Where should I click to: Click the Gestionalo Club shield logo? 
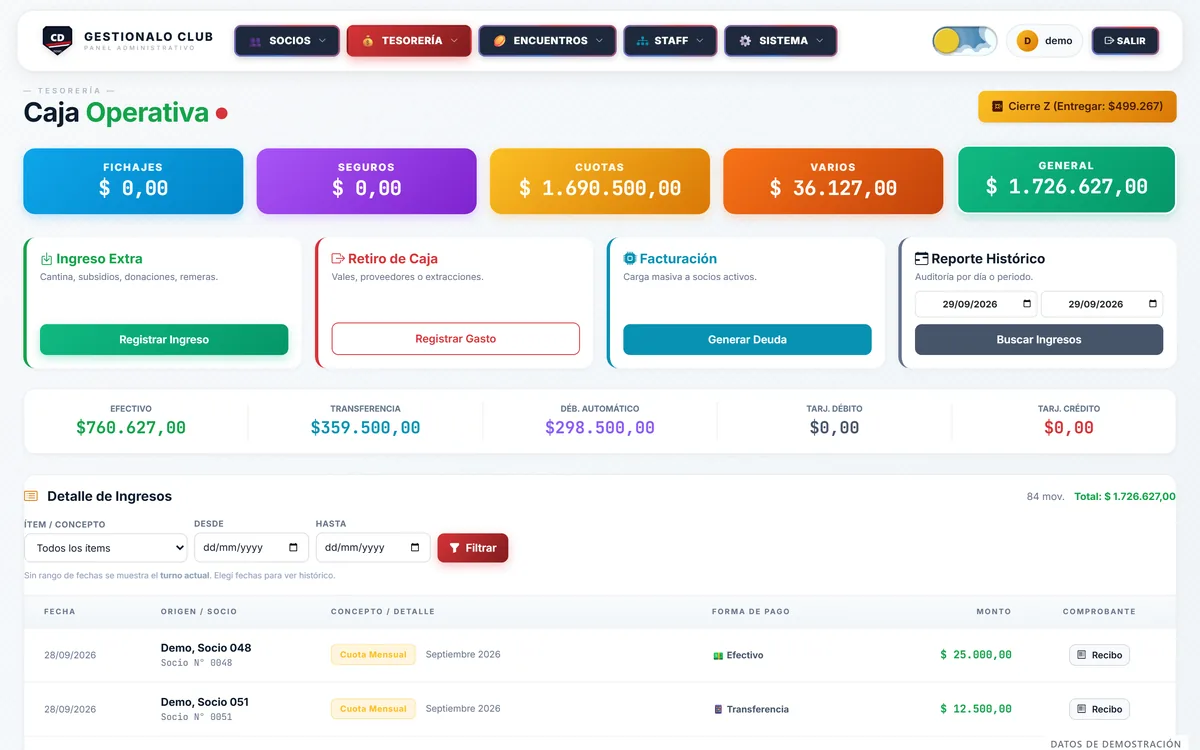(x=58, y=40)
